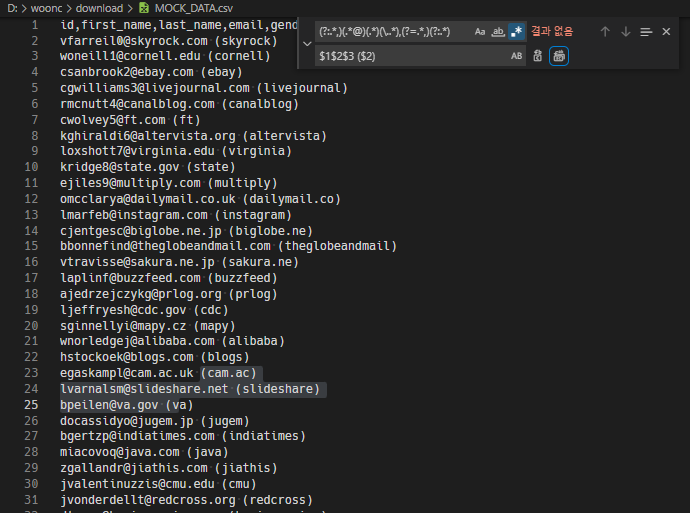Screen dimensions: 690x513
Task: Click text ajedrzejczykg@prlog.org line
Action: click(x=169, y=294)
